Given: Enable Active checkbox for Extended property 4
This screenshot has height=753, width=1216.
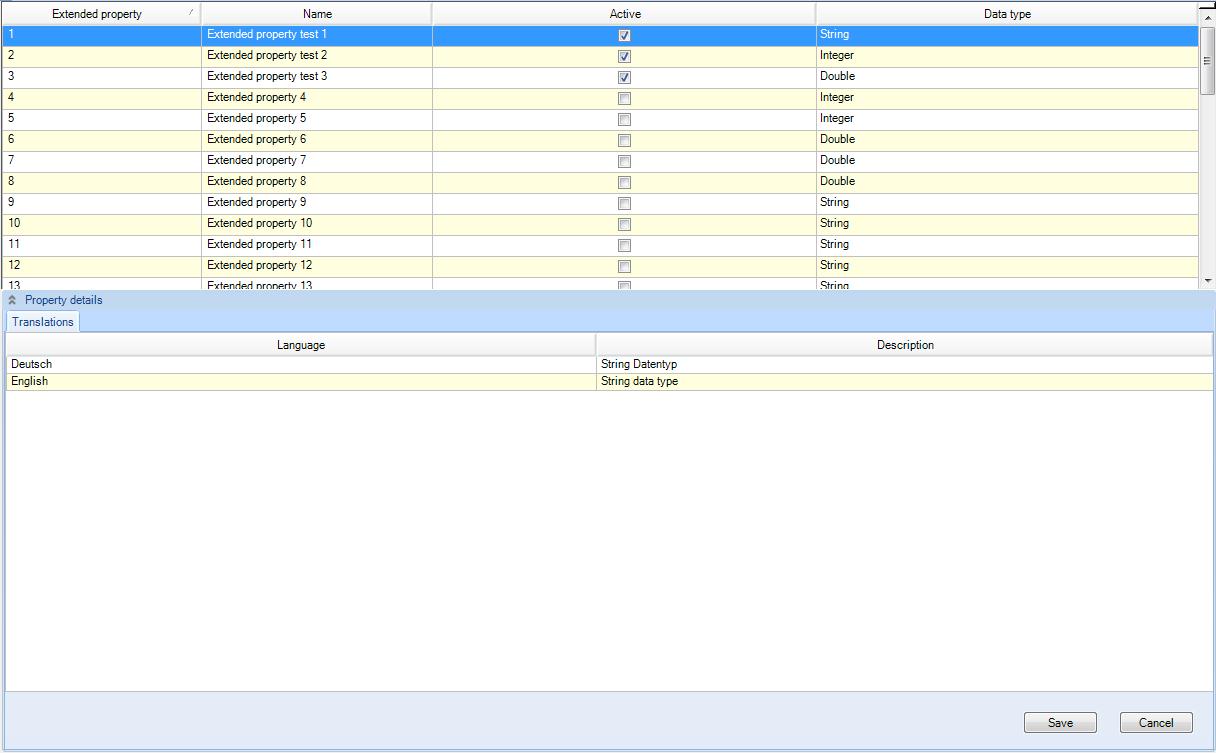Looking at the screenshot, I should click(x=624, y=98).
